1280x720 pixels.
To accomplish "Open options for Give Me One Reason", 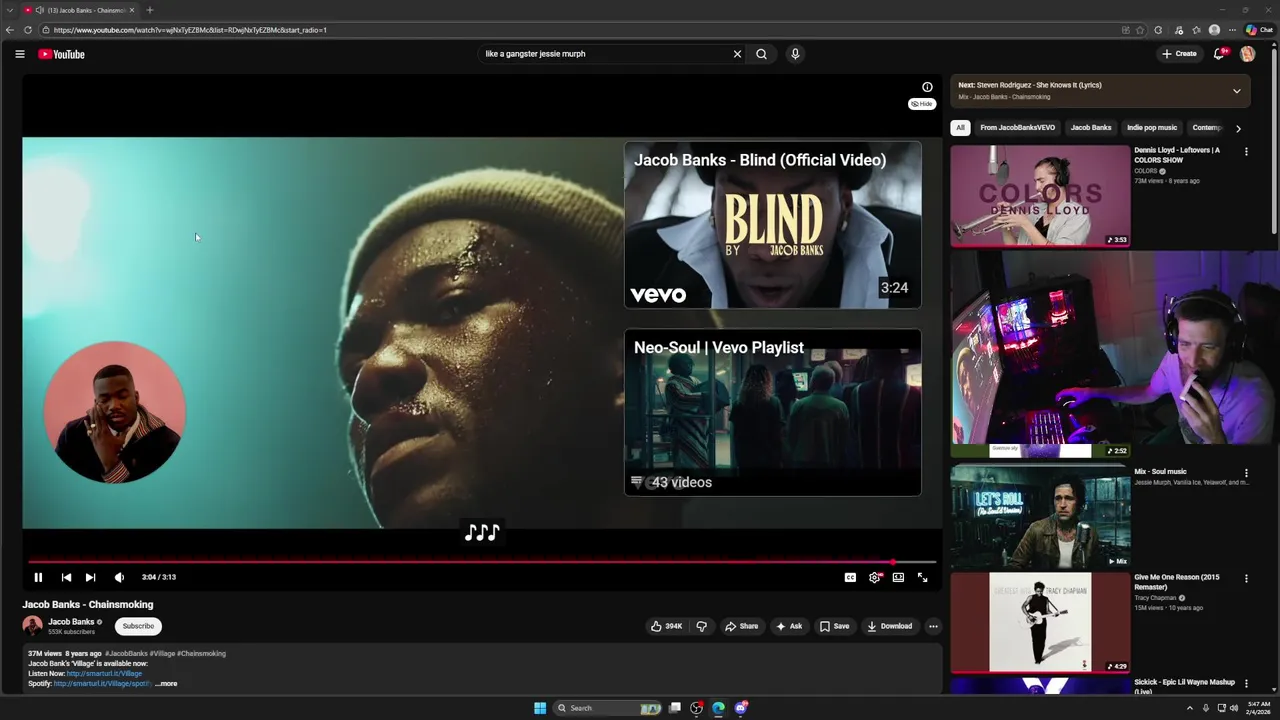I will click(x=1246, y=579).
